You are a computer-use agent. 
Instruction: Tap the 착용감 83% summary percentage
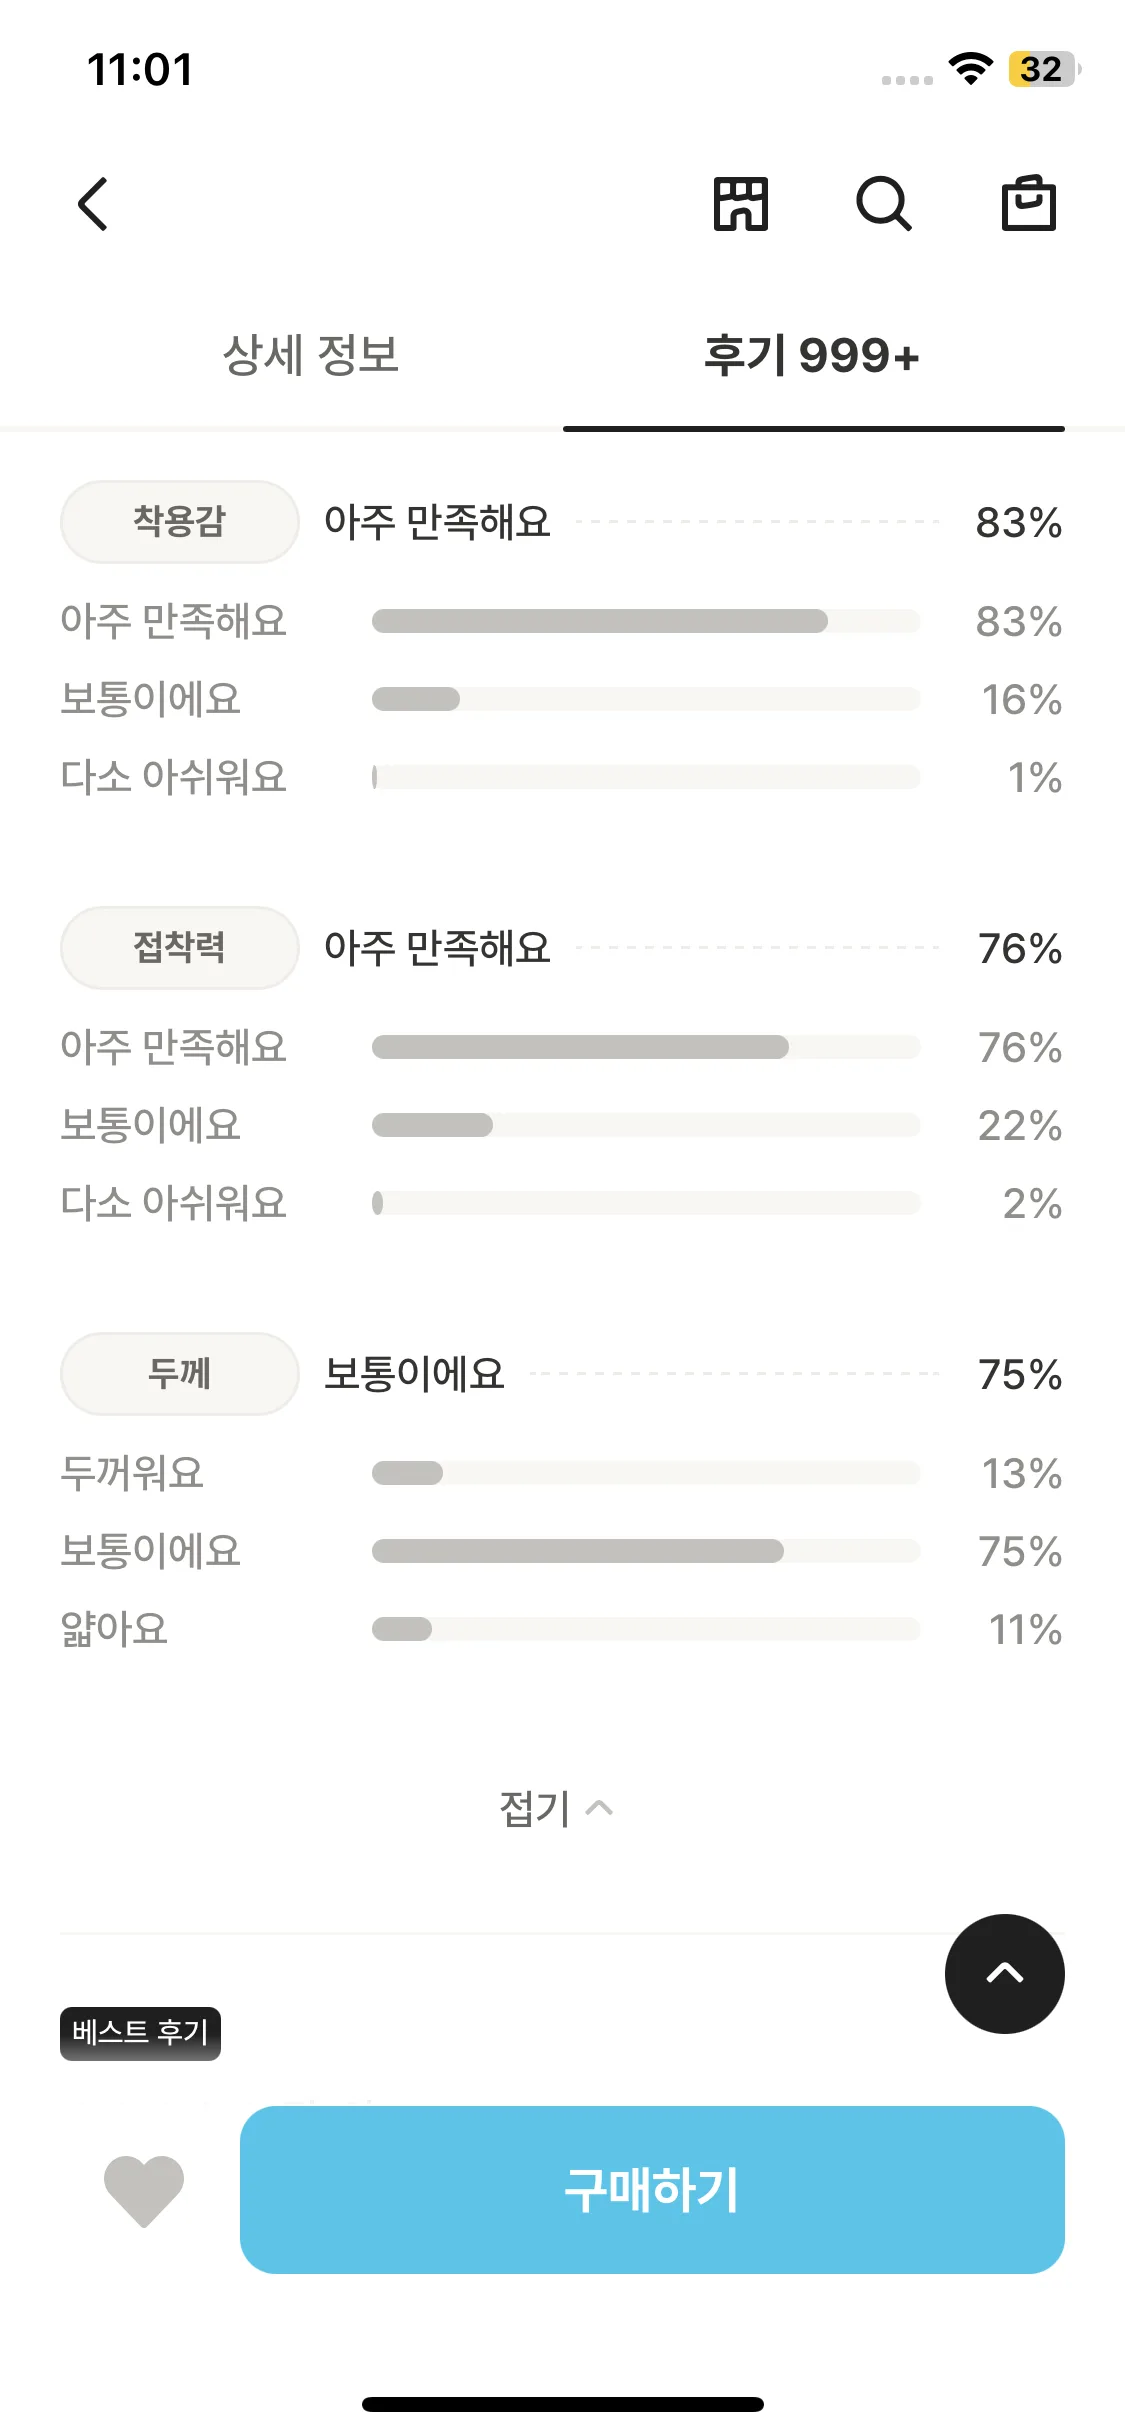(1018, 523)
